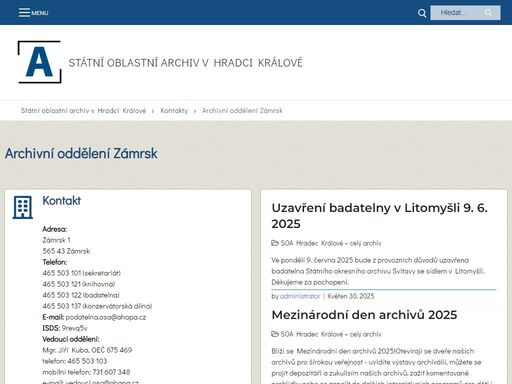Open the hamburger MENU icon
Screen dimensions: 512x384
pos(24,12)
